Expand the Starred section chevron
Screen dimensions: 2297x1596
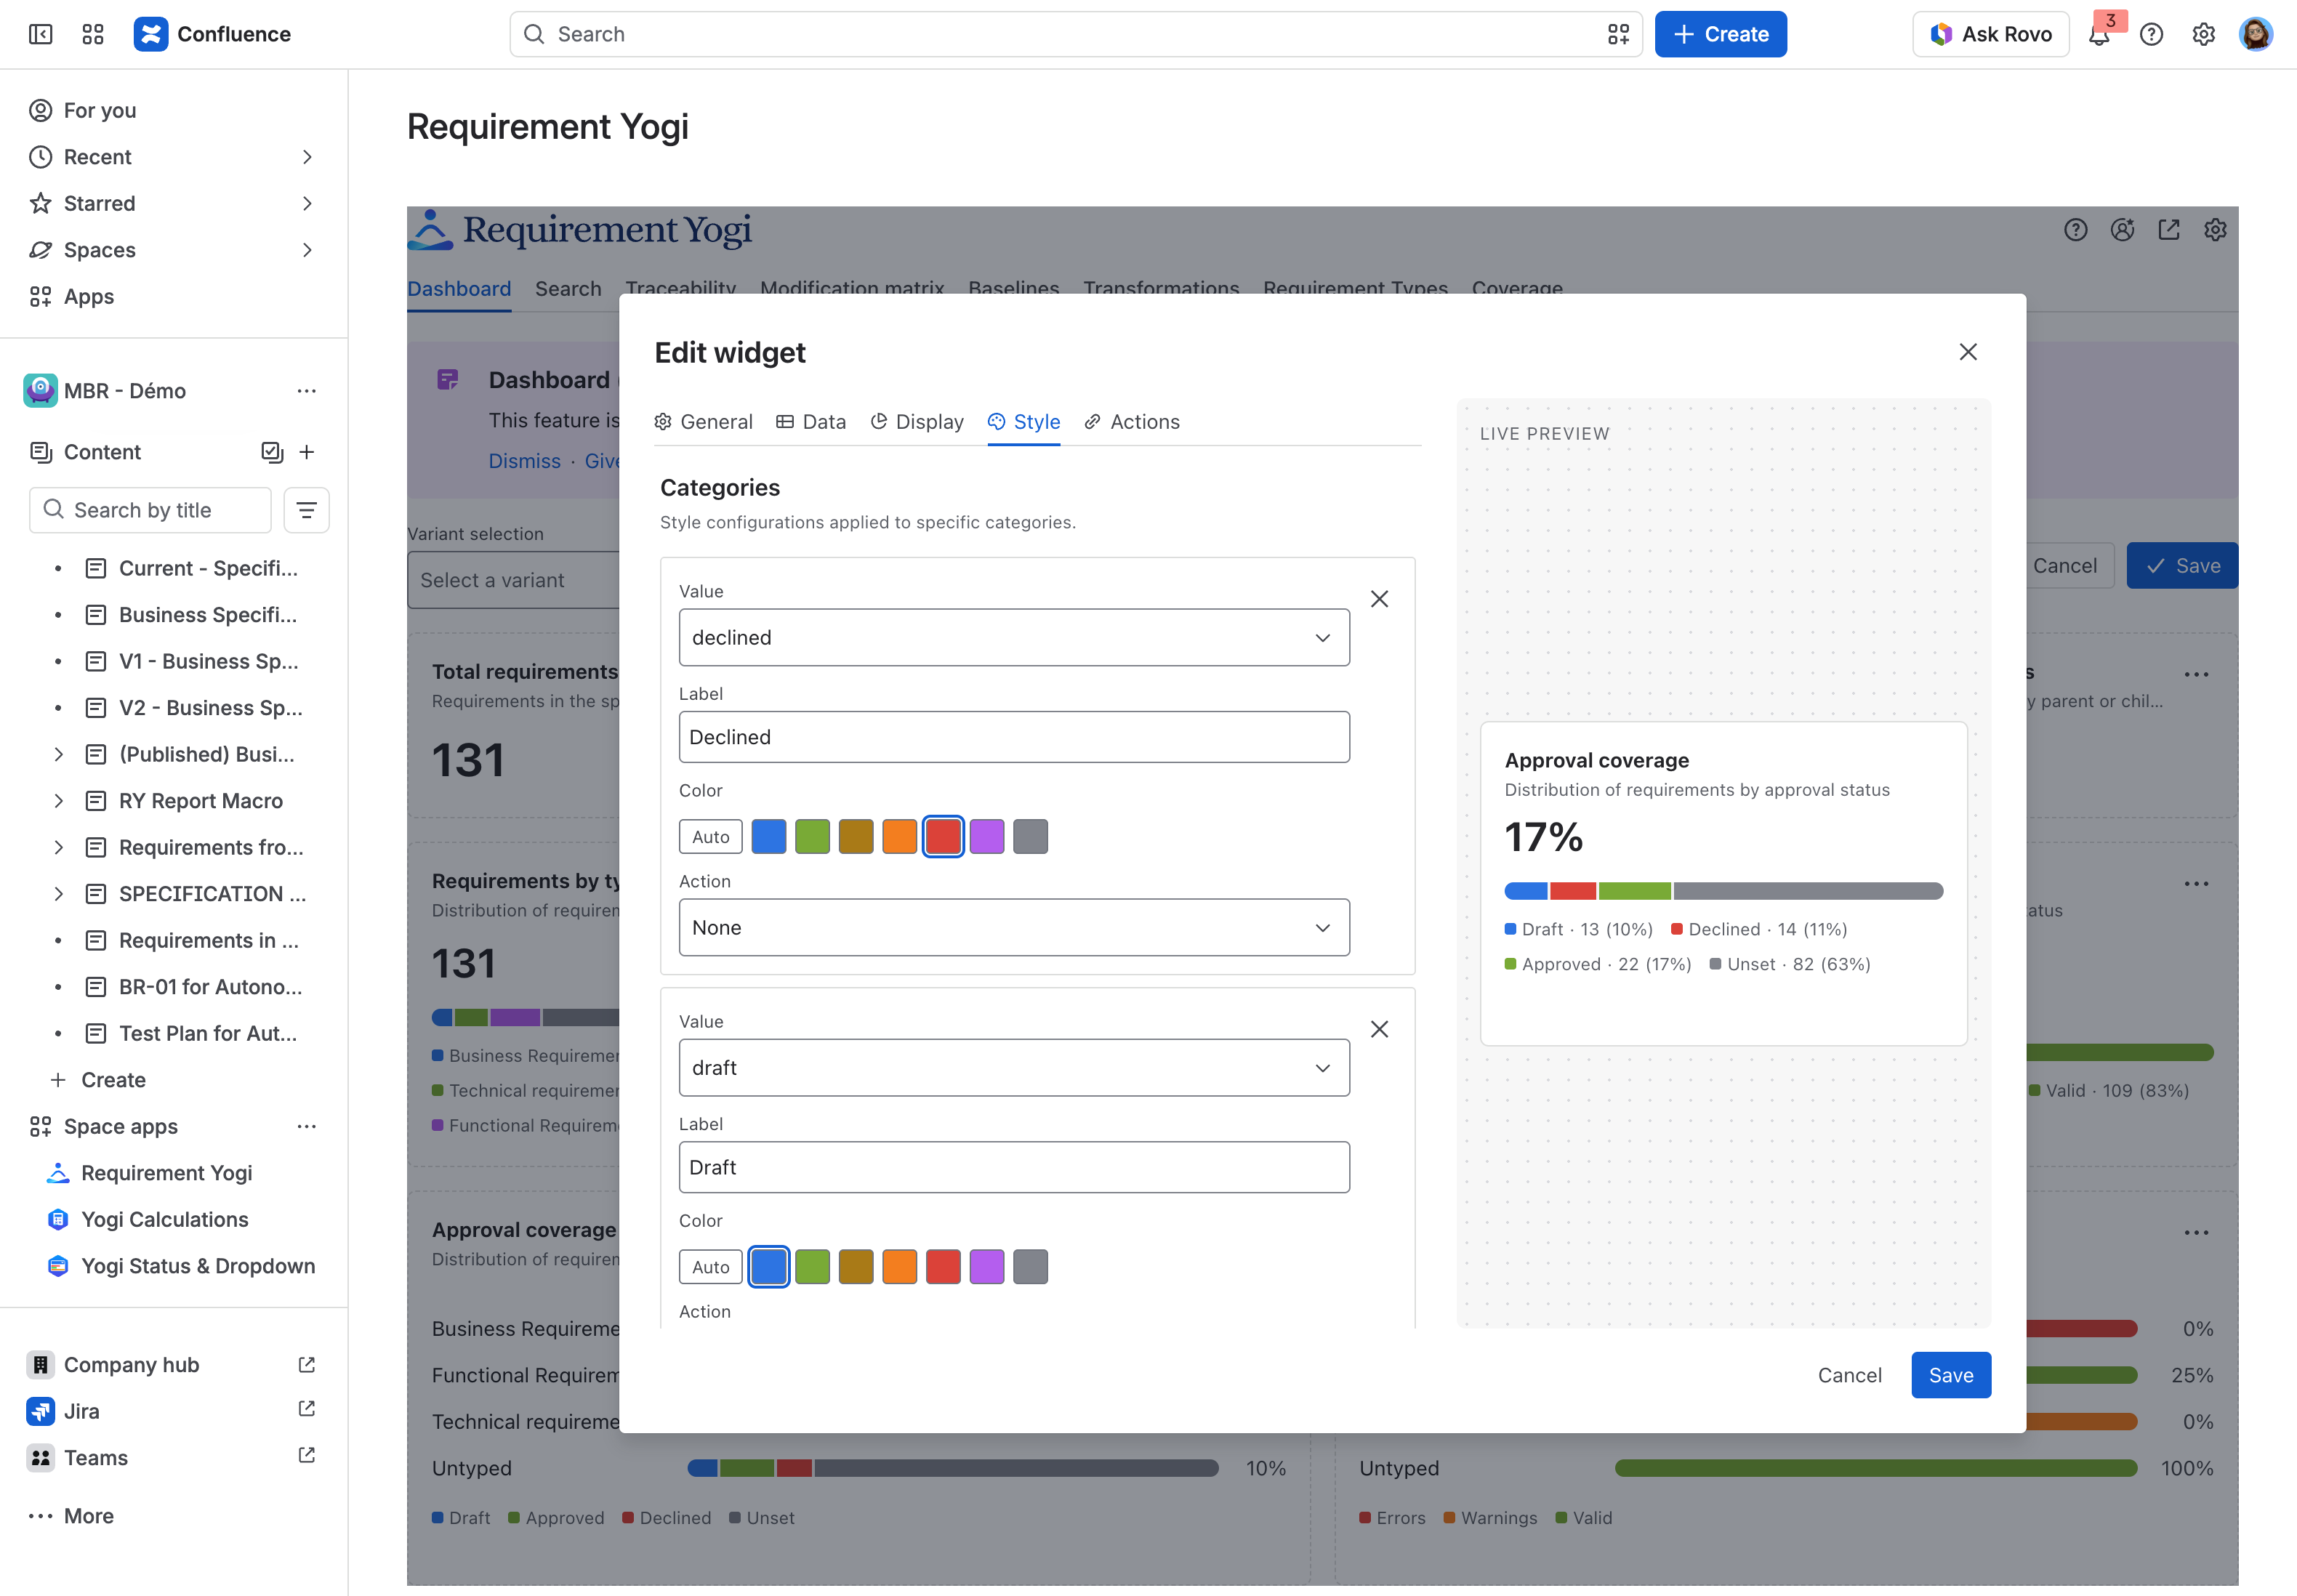(307, 203)
